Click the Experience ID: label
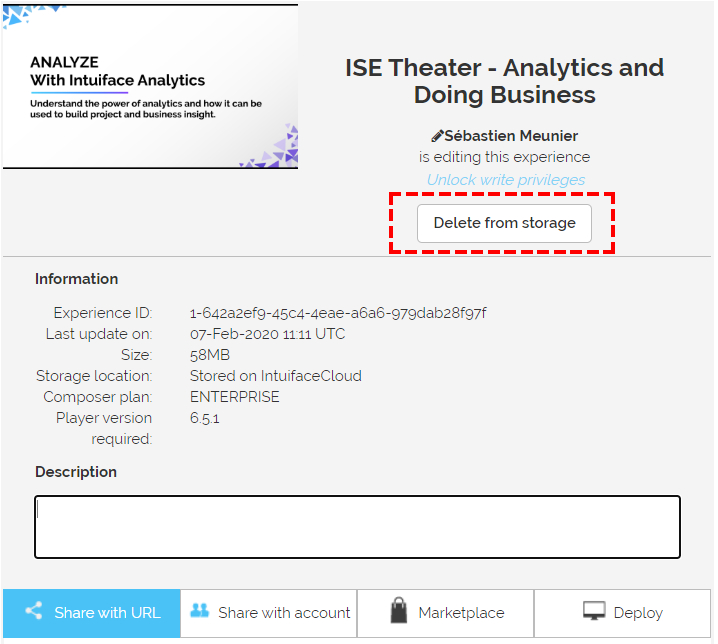The image size is (718, 644). [103, 313]
